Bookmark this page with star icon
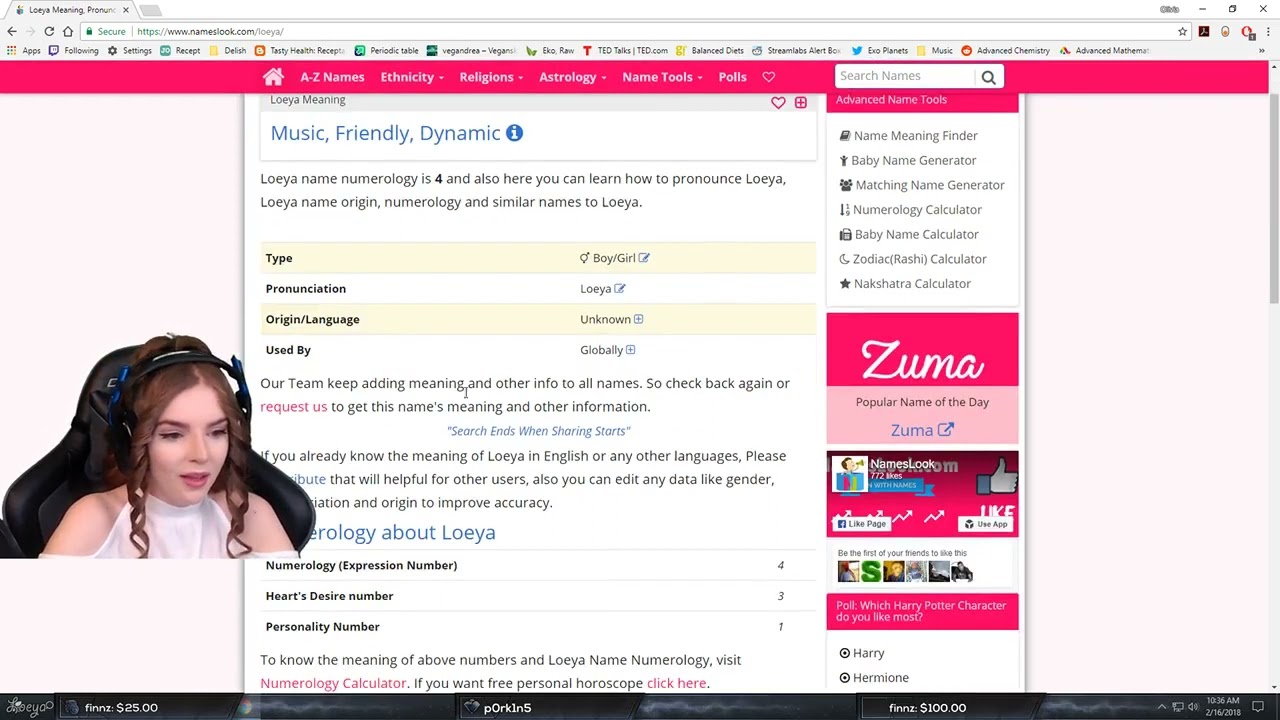 [x=1182, y=31]
